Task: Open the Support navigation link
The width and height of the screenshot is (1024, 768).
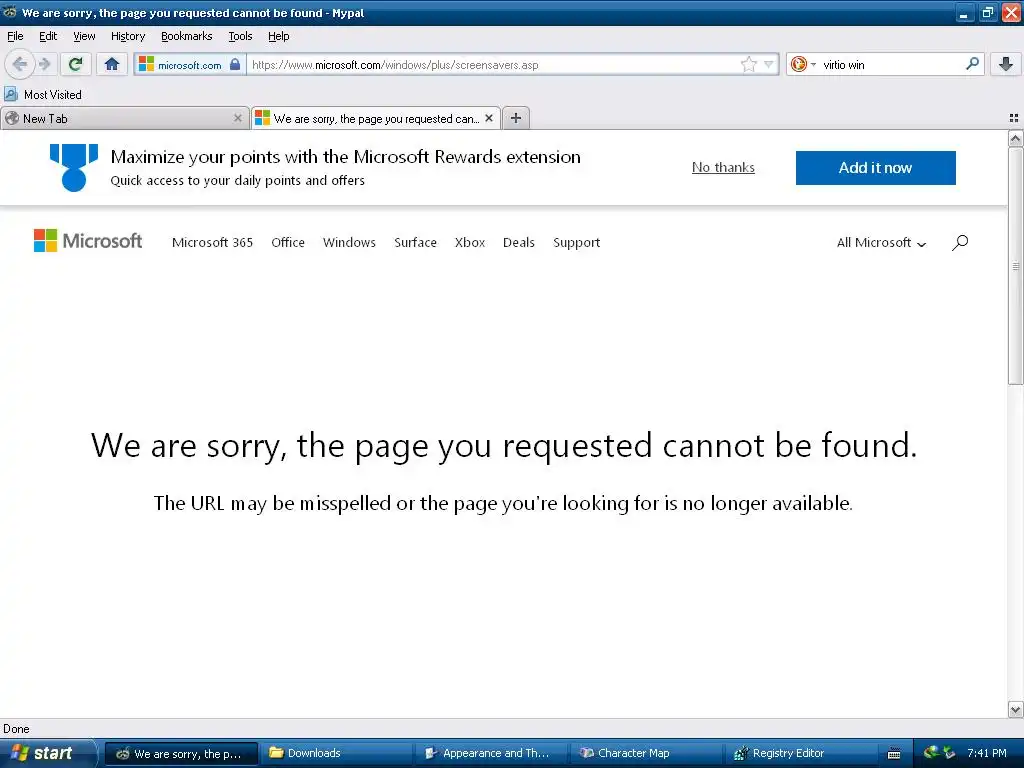Action: click(x=576, y=242)
